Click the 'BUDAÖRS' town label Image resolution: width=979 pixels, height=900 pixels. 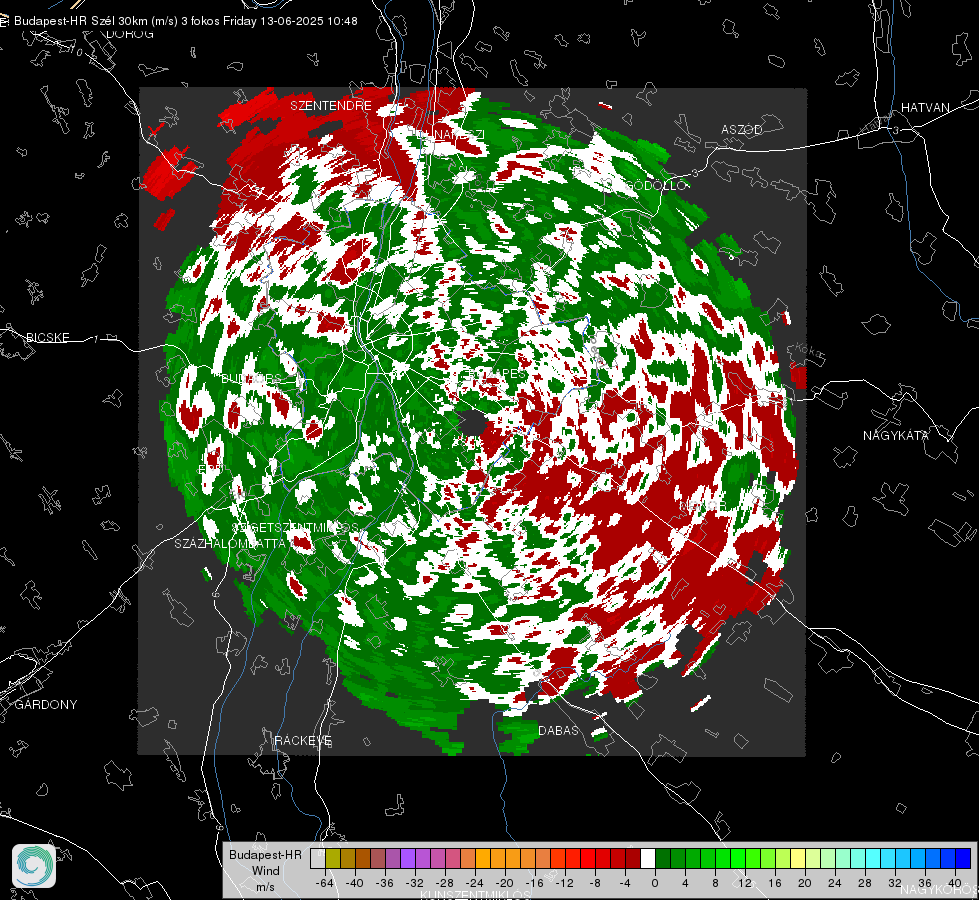252,379
